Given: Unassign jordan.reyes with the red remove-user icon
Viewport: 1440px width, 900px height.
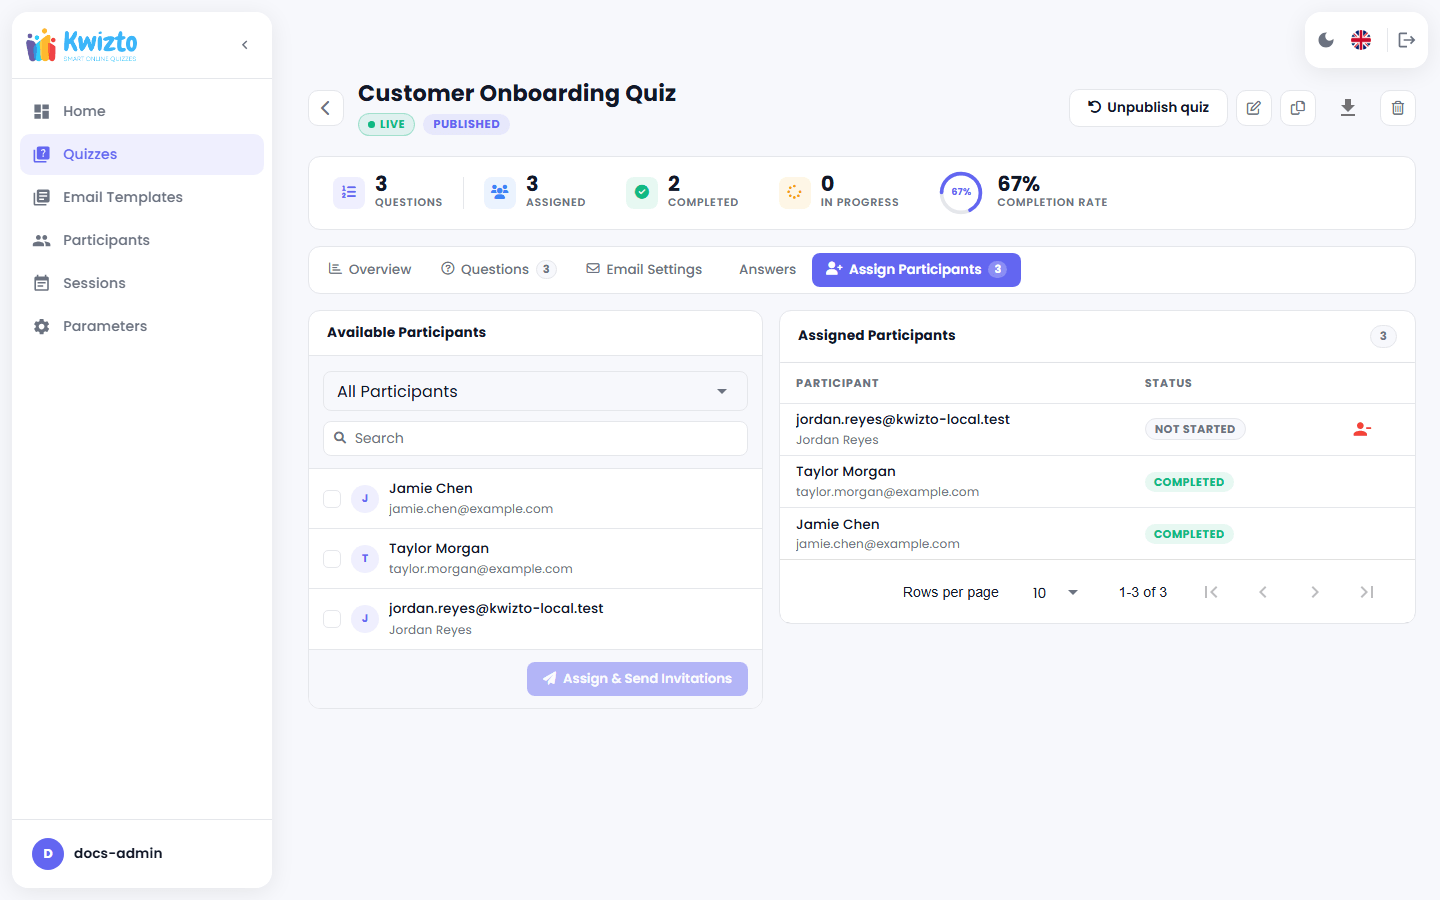Looking at the screenshot, I should (x=1362, y=429).
